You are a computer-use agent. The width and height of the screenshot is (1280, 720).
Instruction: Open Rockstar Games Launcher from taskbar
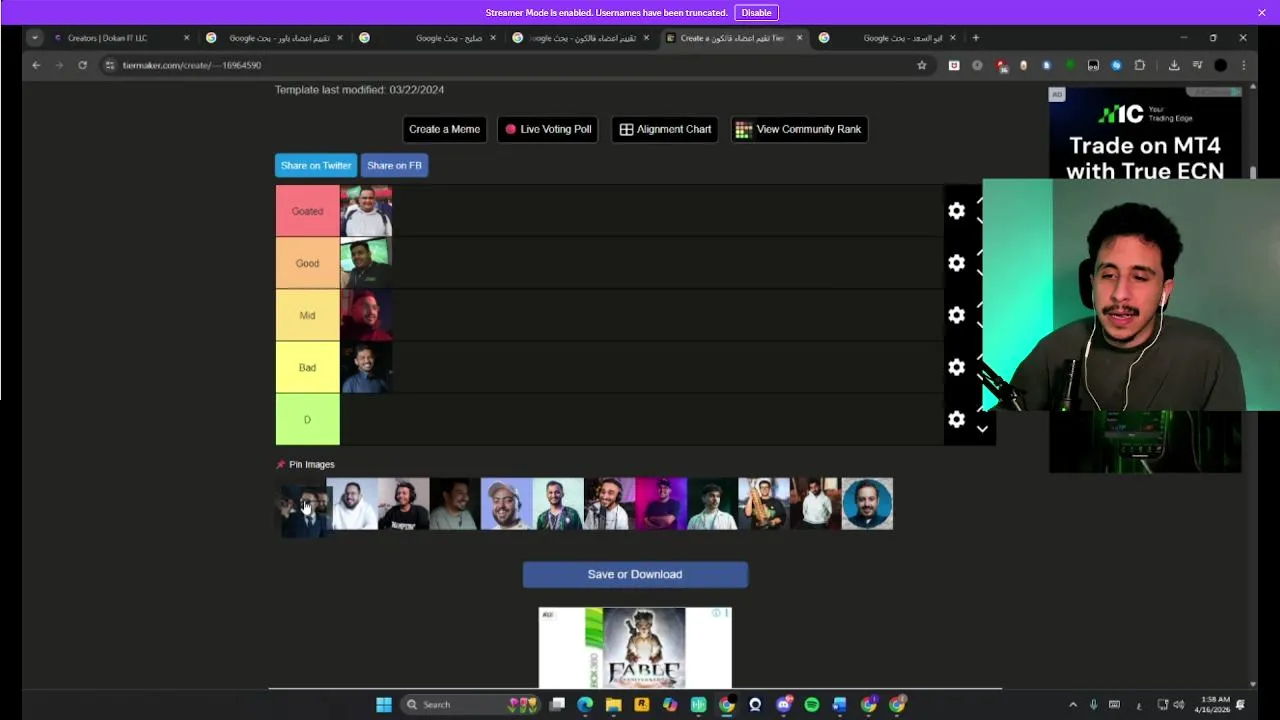click(641, 705)
